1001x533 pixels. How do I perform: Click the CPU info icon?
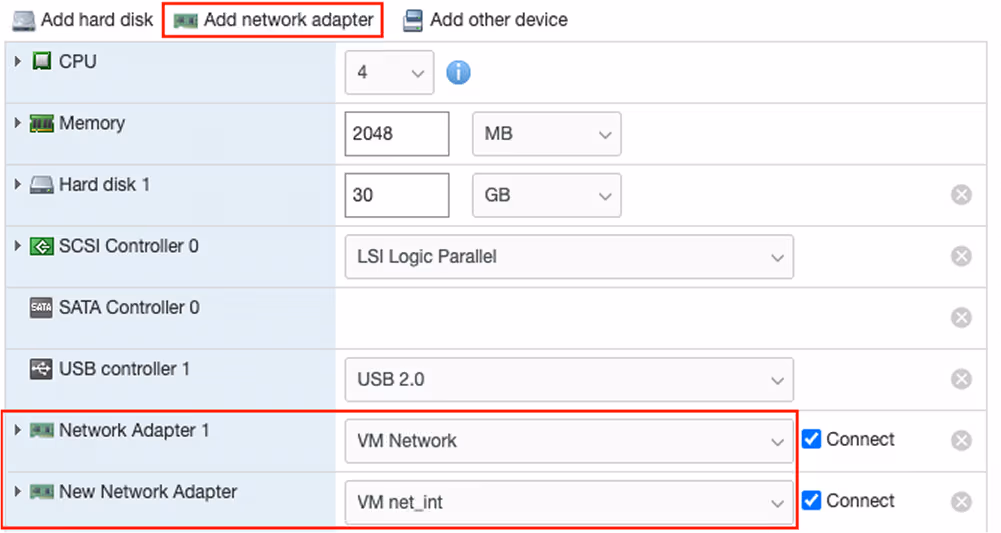[458, 73]
